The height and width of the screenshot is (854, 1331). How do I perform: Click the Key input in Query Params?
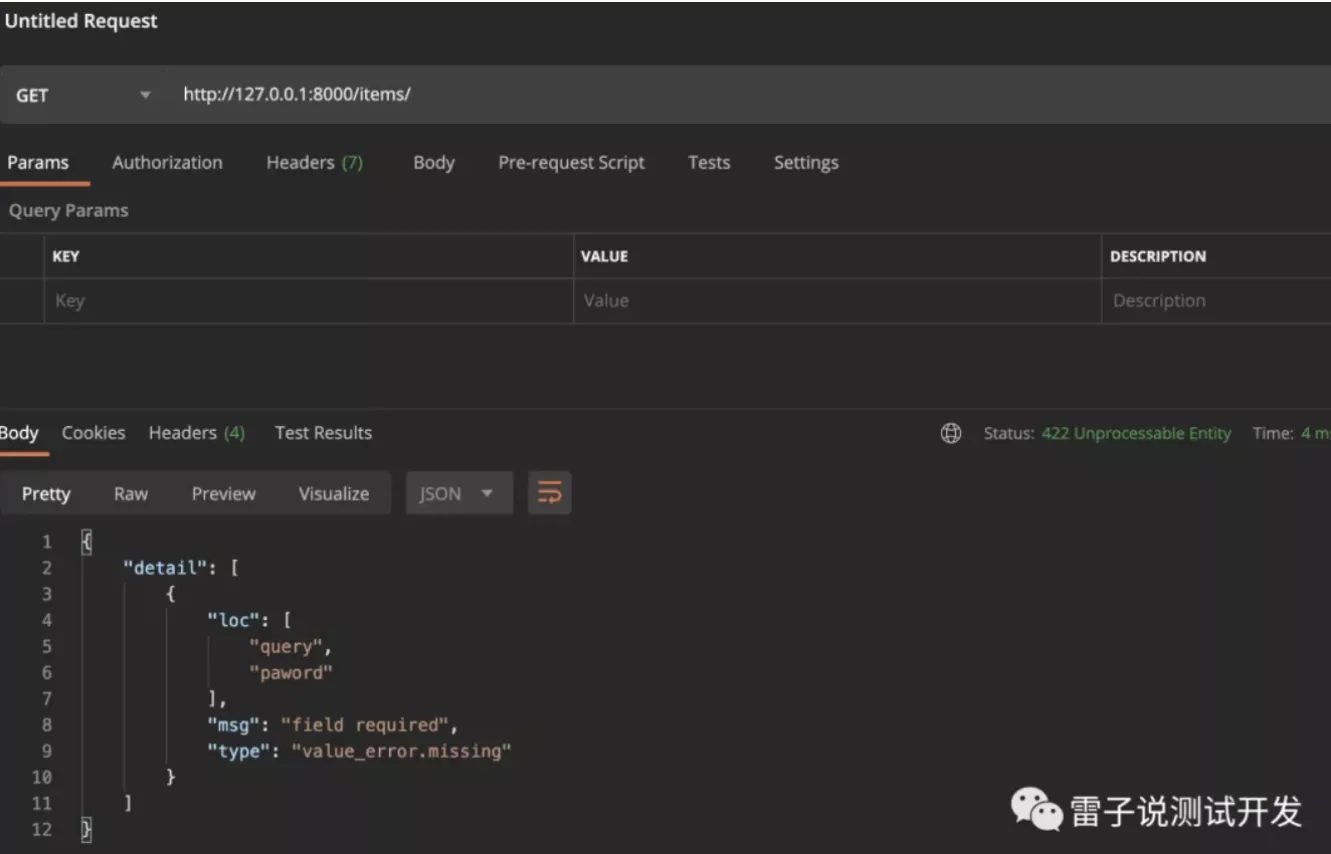click(x=308, y=301)
